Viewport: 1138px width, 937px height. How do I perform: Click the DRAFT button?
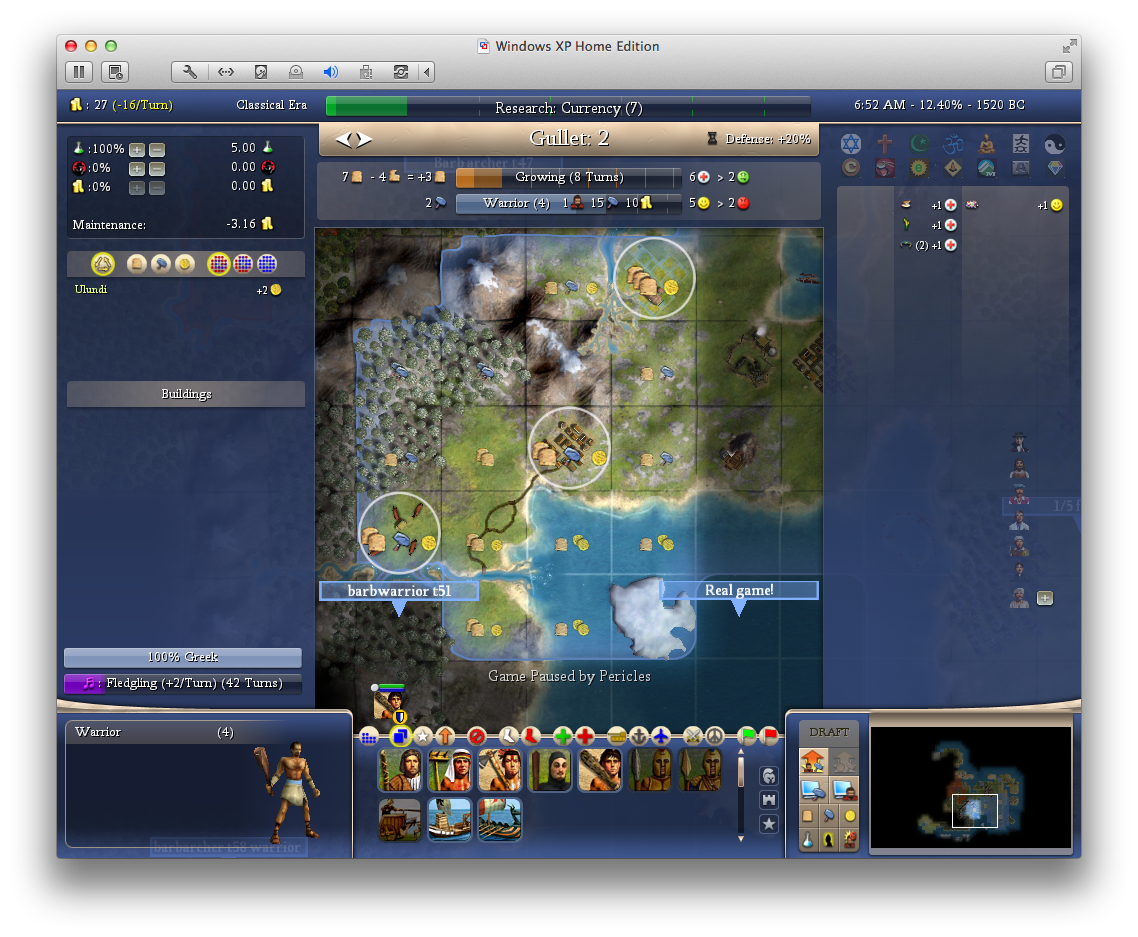[x=829, y=732]
